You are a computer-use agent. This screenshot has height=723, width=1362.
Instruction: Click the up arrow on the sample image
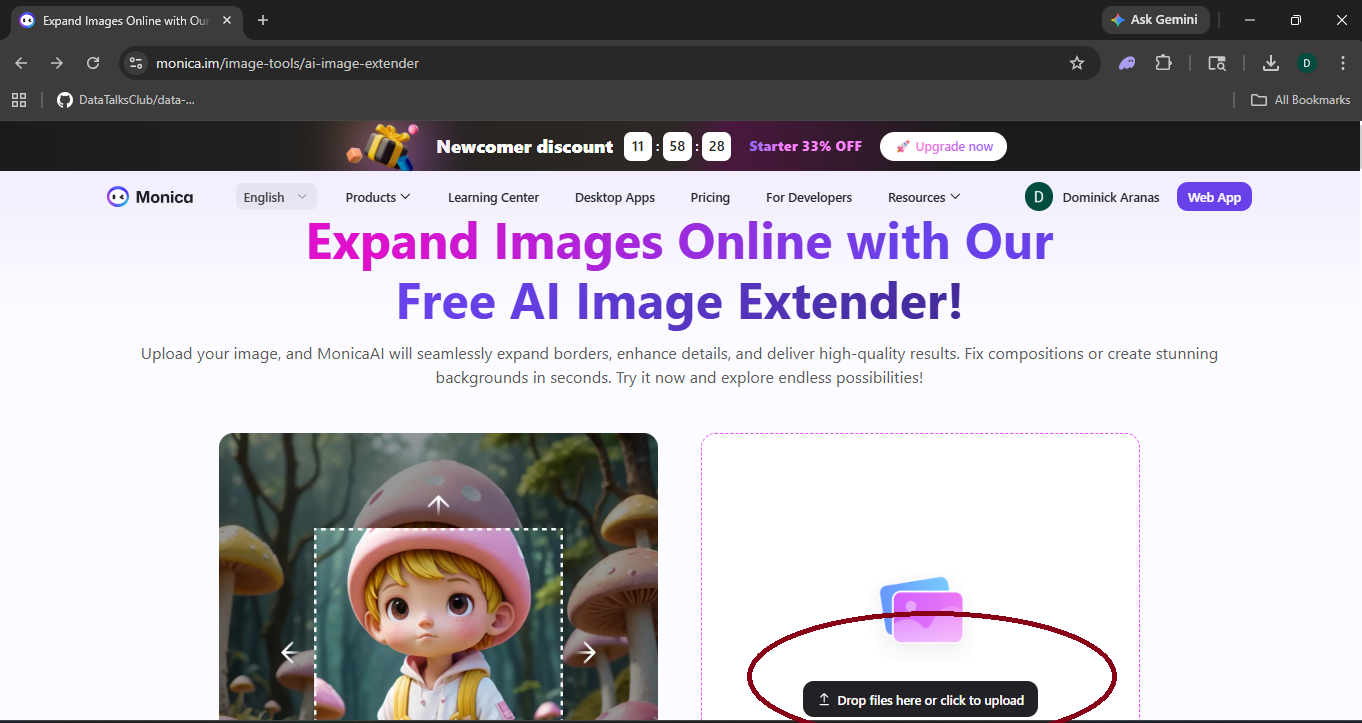point(438,503)
